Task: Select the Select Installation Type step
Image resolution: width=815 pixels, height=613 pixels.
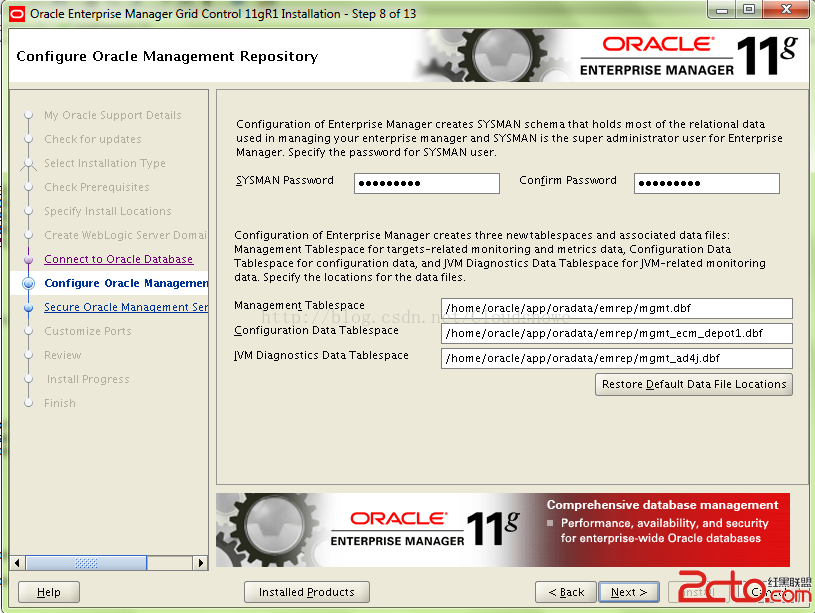Action: click(x=105, y=163)
